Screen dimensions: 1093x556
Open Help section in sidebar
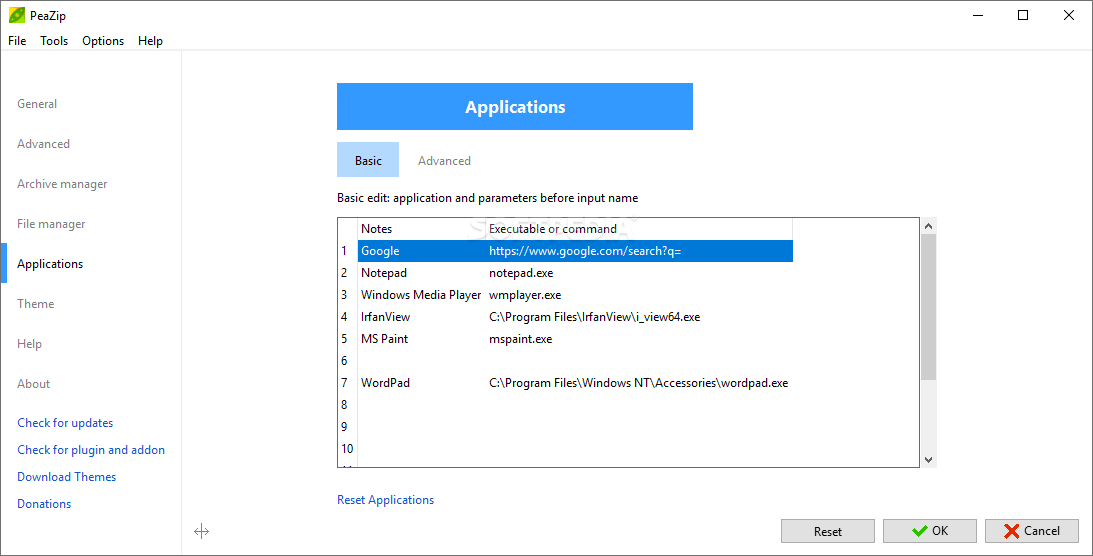(x=29, y=343)
